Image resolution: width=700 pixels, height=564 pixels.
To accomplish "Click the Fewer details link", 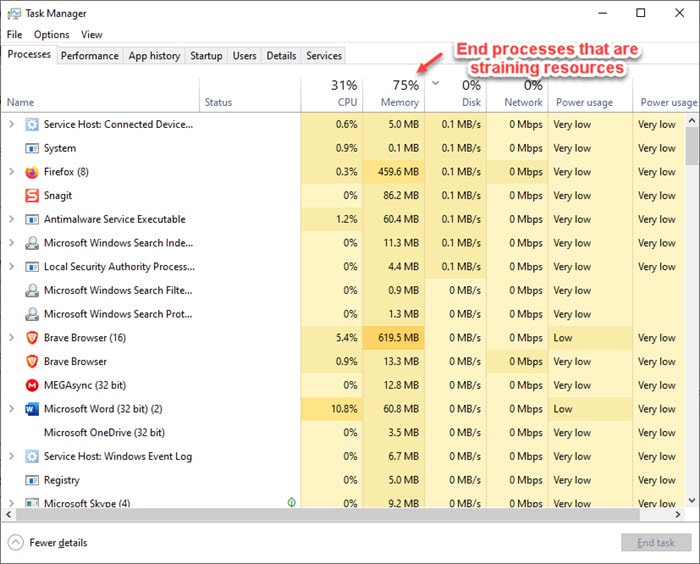I will coord(58,543).
